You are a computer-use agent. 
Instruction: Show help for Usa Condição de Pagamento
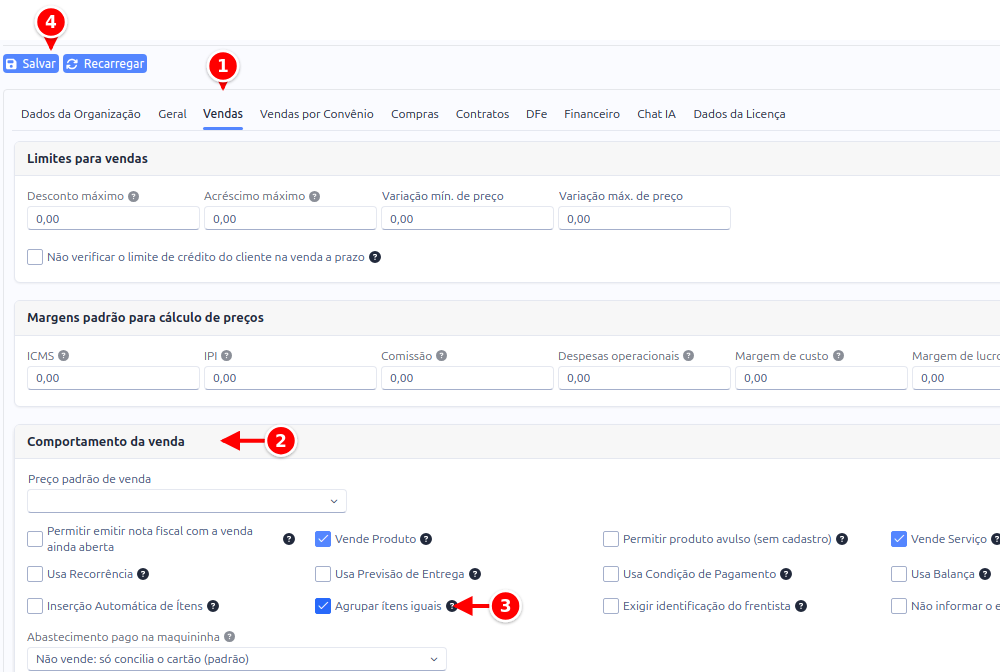pos(786,574)
